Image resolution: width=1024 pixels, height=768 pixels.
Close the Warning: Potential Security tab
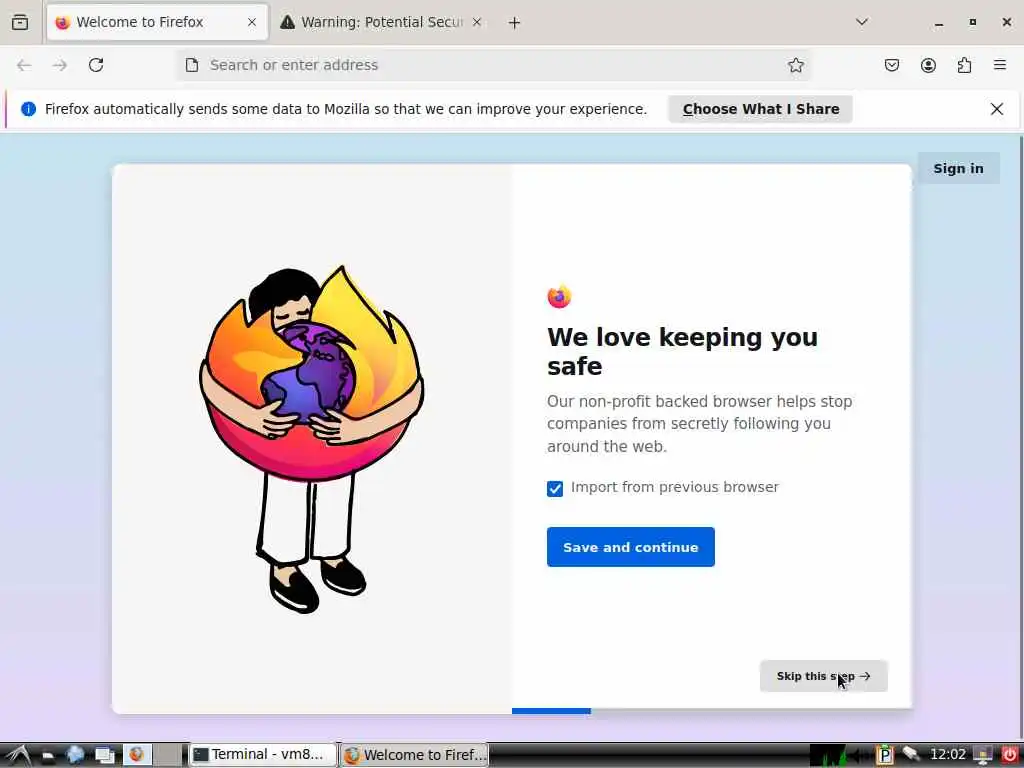click(x=477, y=22)
